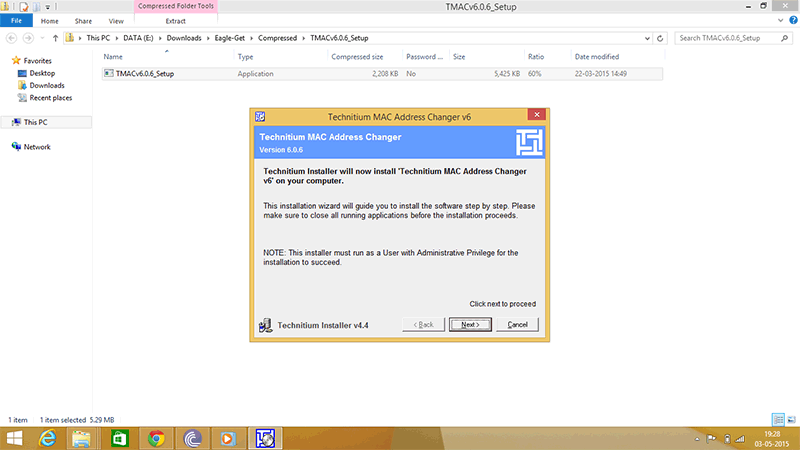The height and width of the screenshot is (450, 800).
Task: Open the File menu
Action: pos(16,20)
